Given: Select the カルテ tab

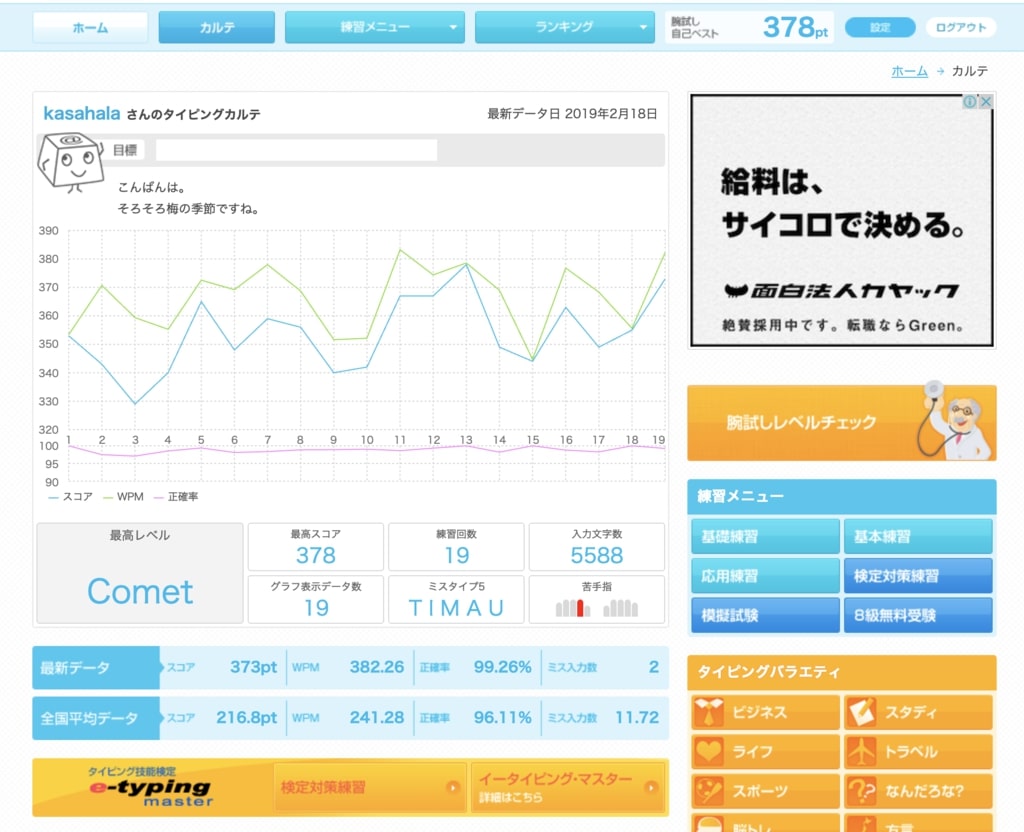Looking at the screenshot, I should click(x=216, y=28).
